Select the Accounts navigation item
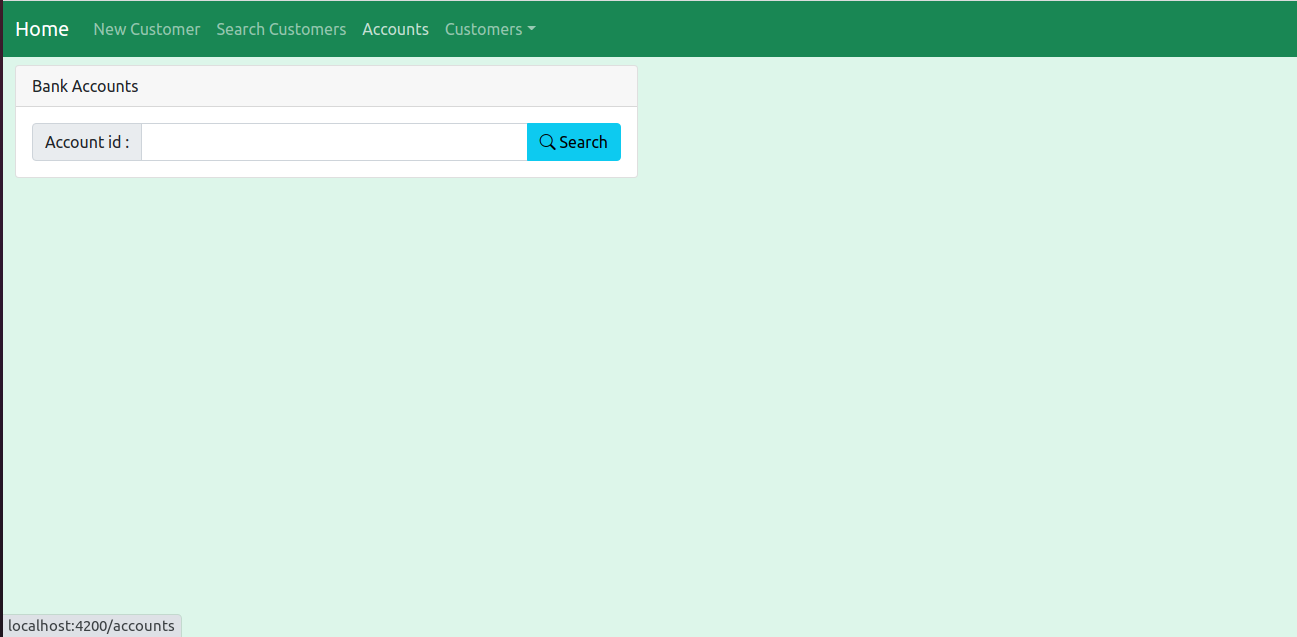The height and width of the screenshot is (637, 1297). pos(395,29)
